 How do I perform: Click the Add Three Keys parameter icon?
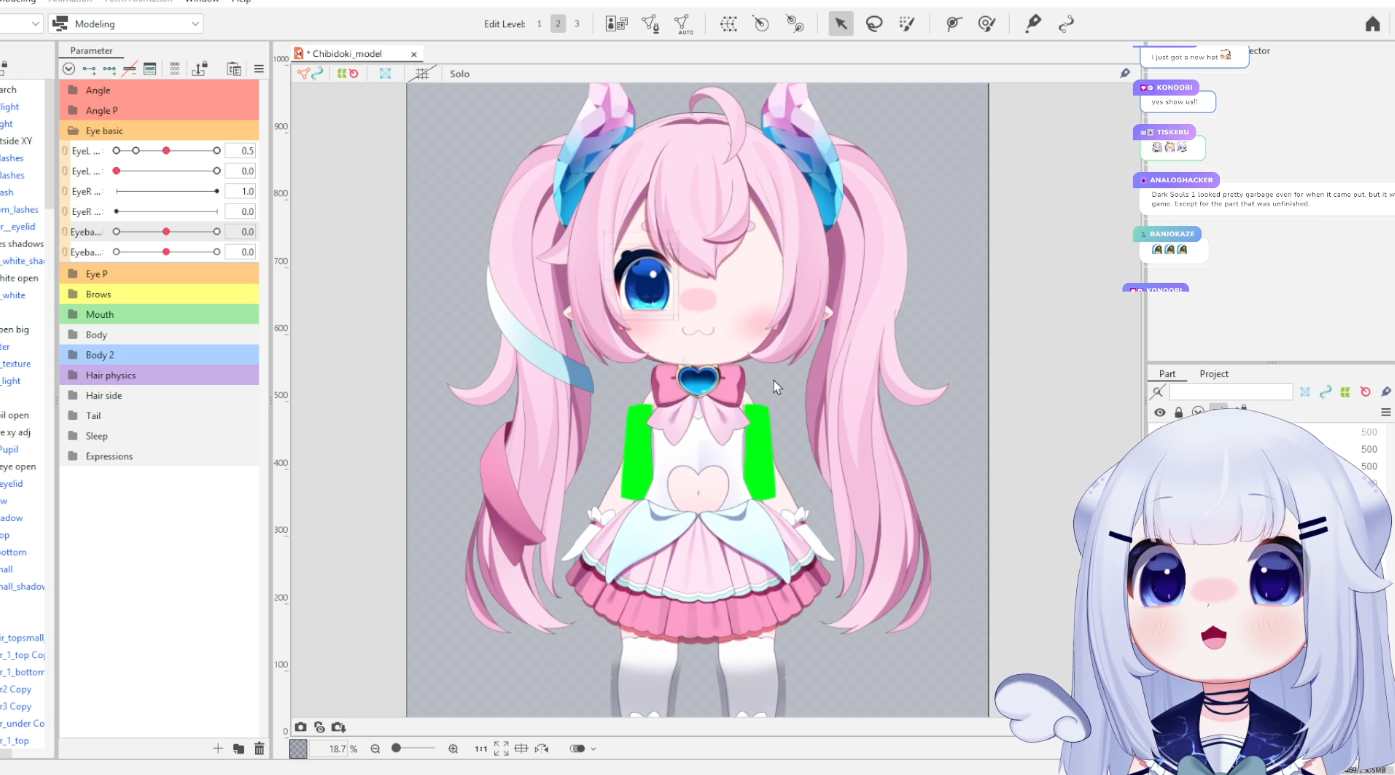pos(109,69)
